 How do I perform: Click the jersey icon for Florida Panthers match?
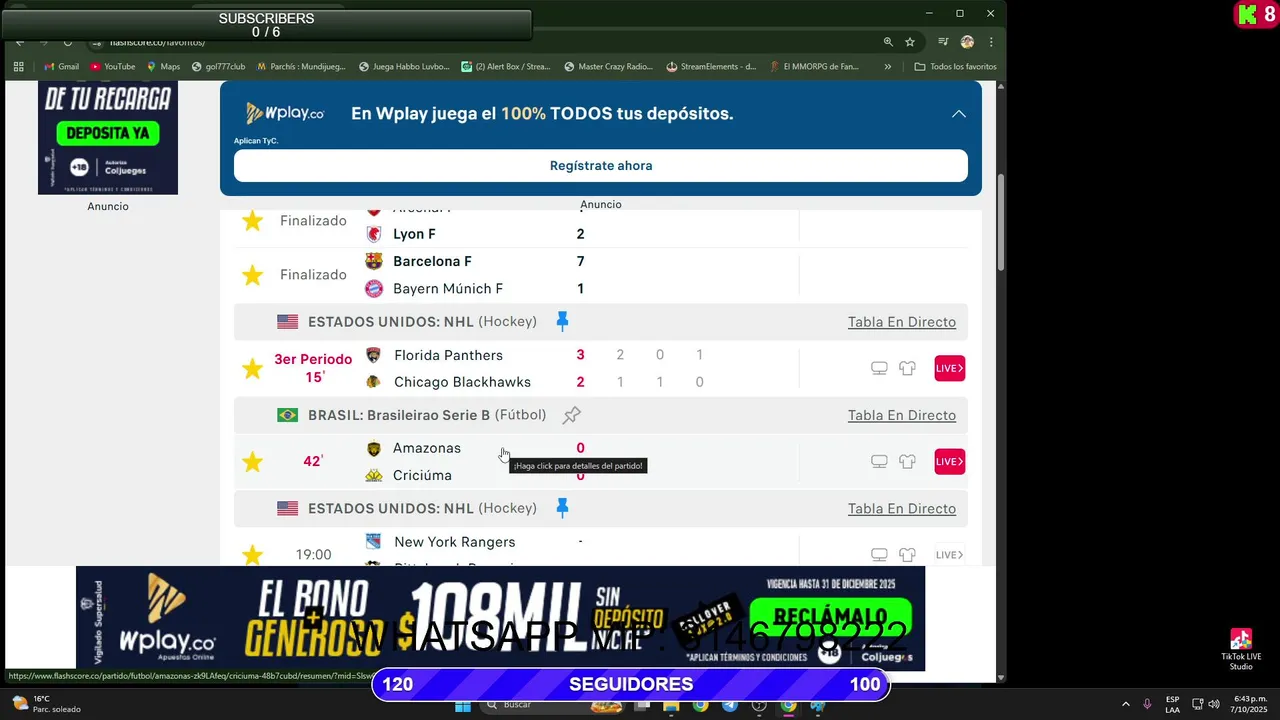click(x=907, y=369)
